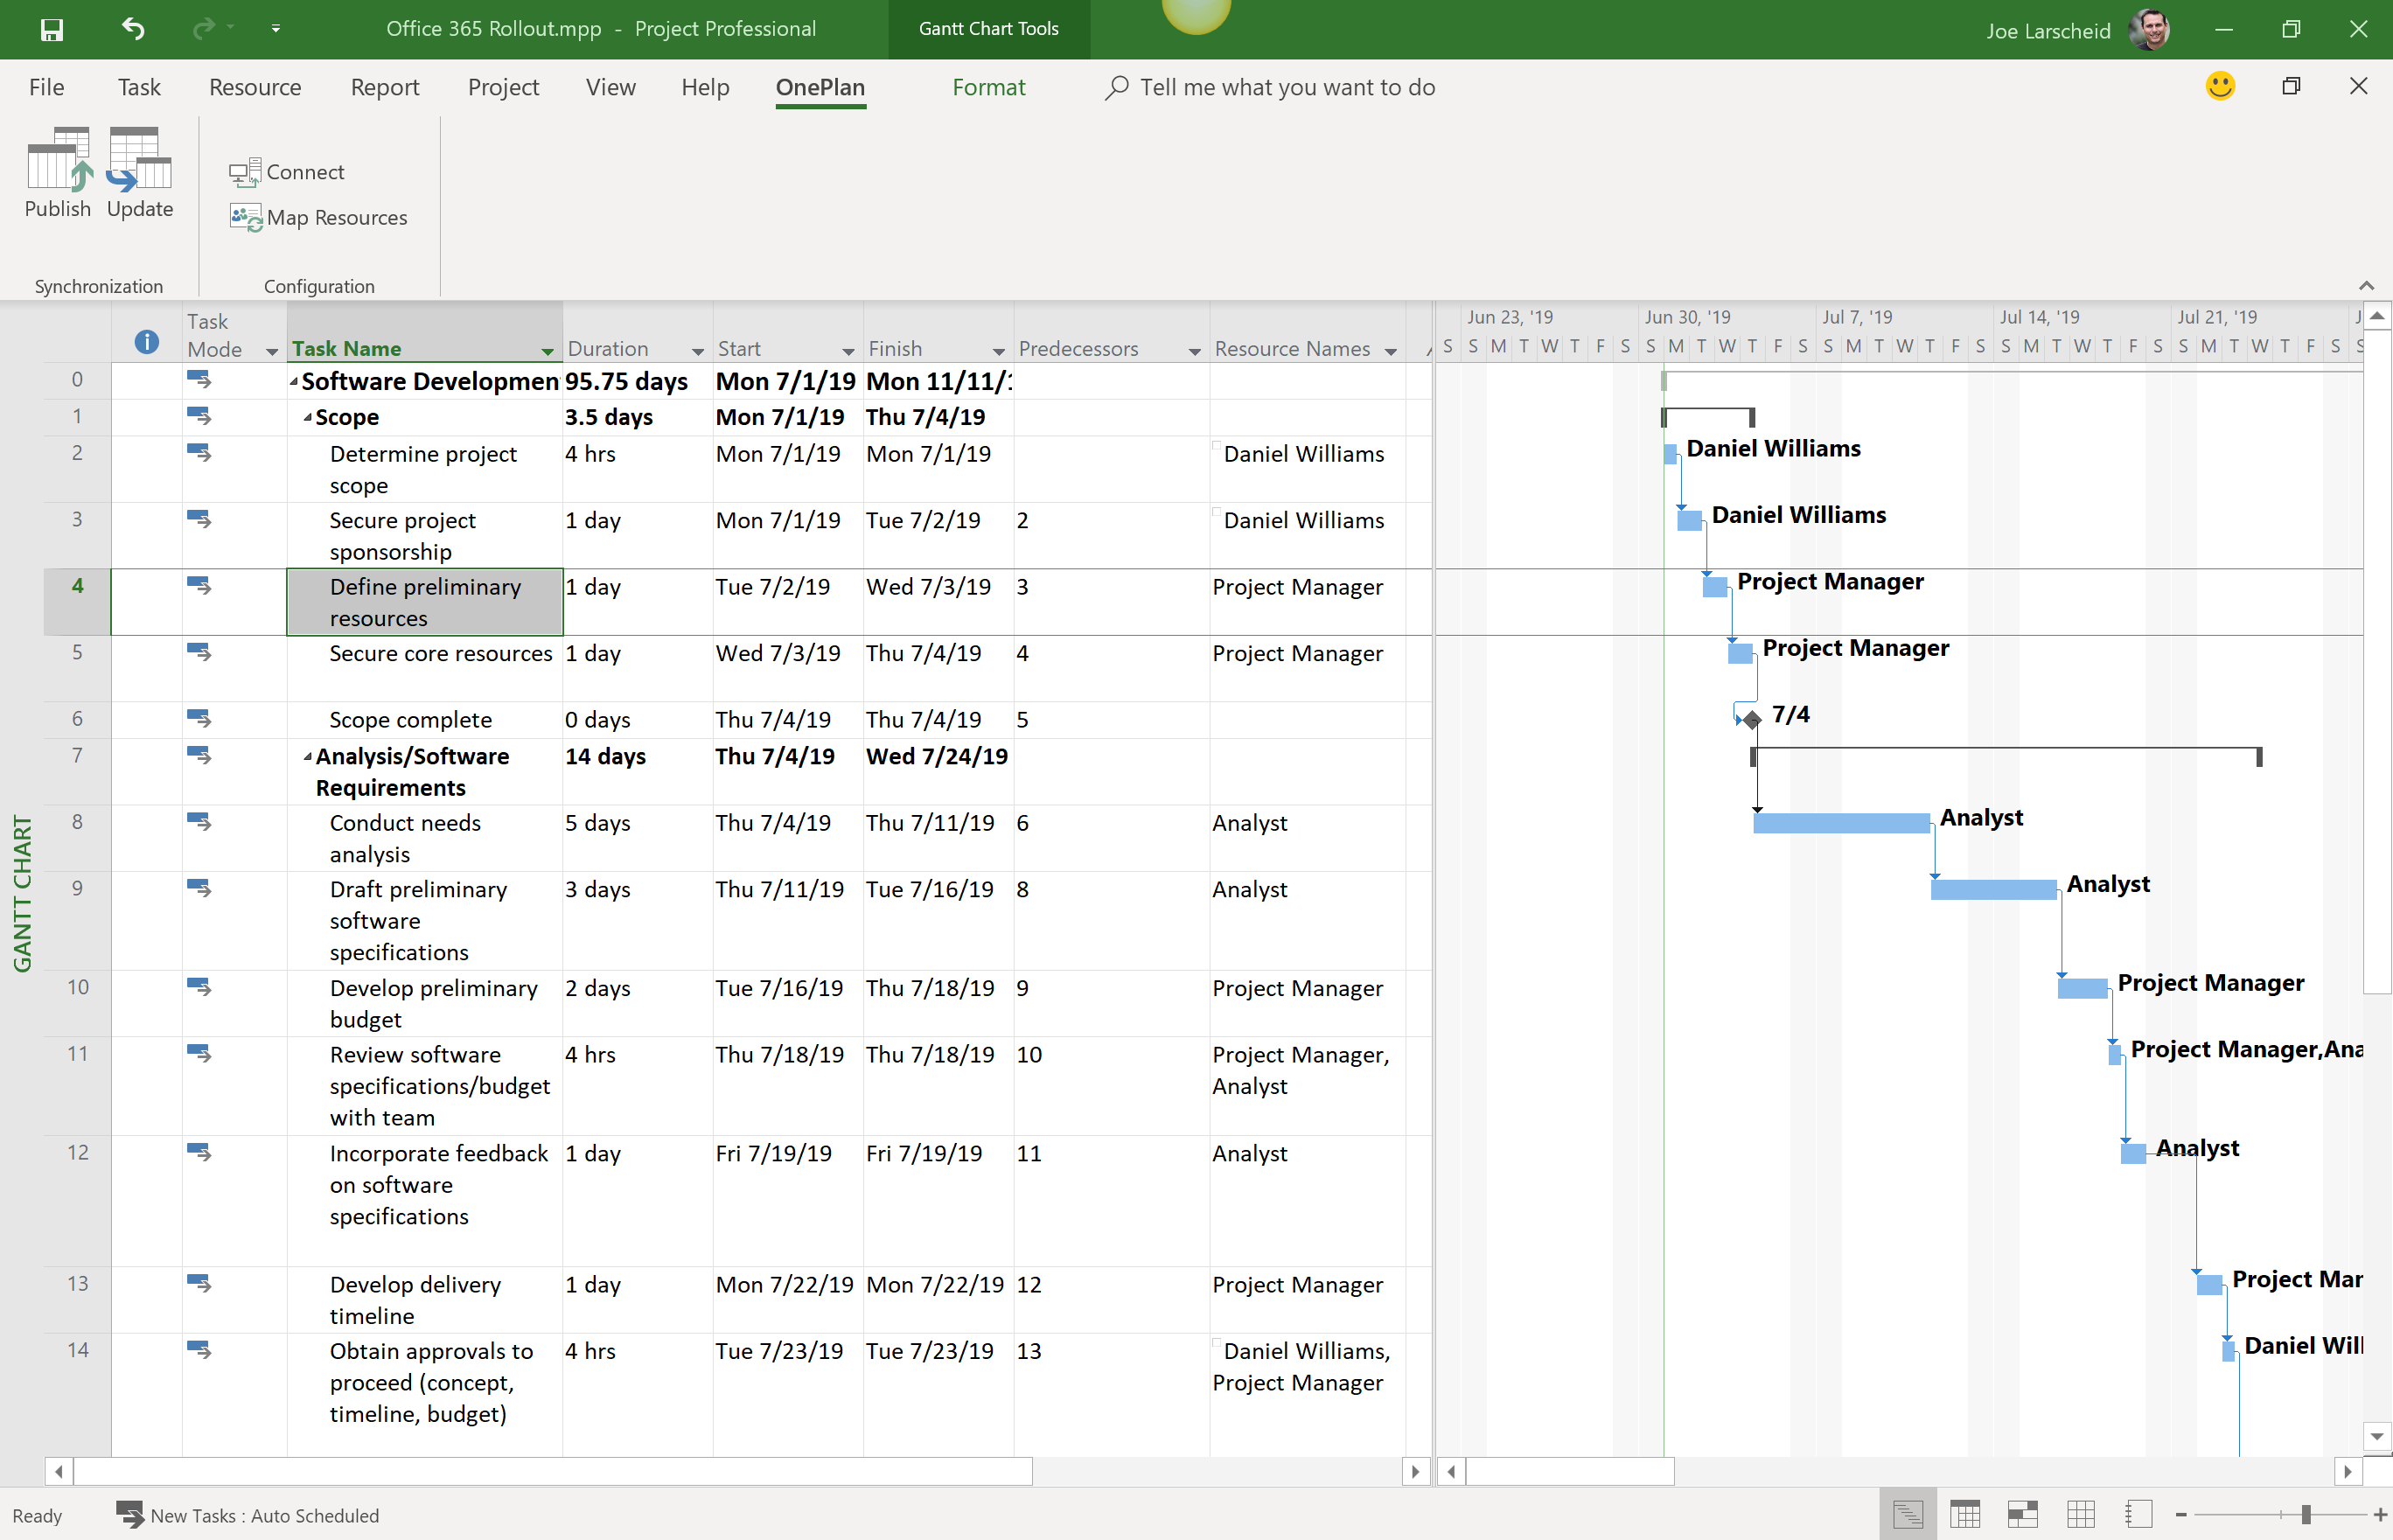The image size is (2393, 1540).
Task: Click the Update icon in Synchronization group
Action: pos(138,172)
